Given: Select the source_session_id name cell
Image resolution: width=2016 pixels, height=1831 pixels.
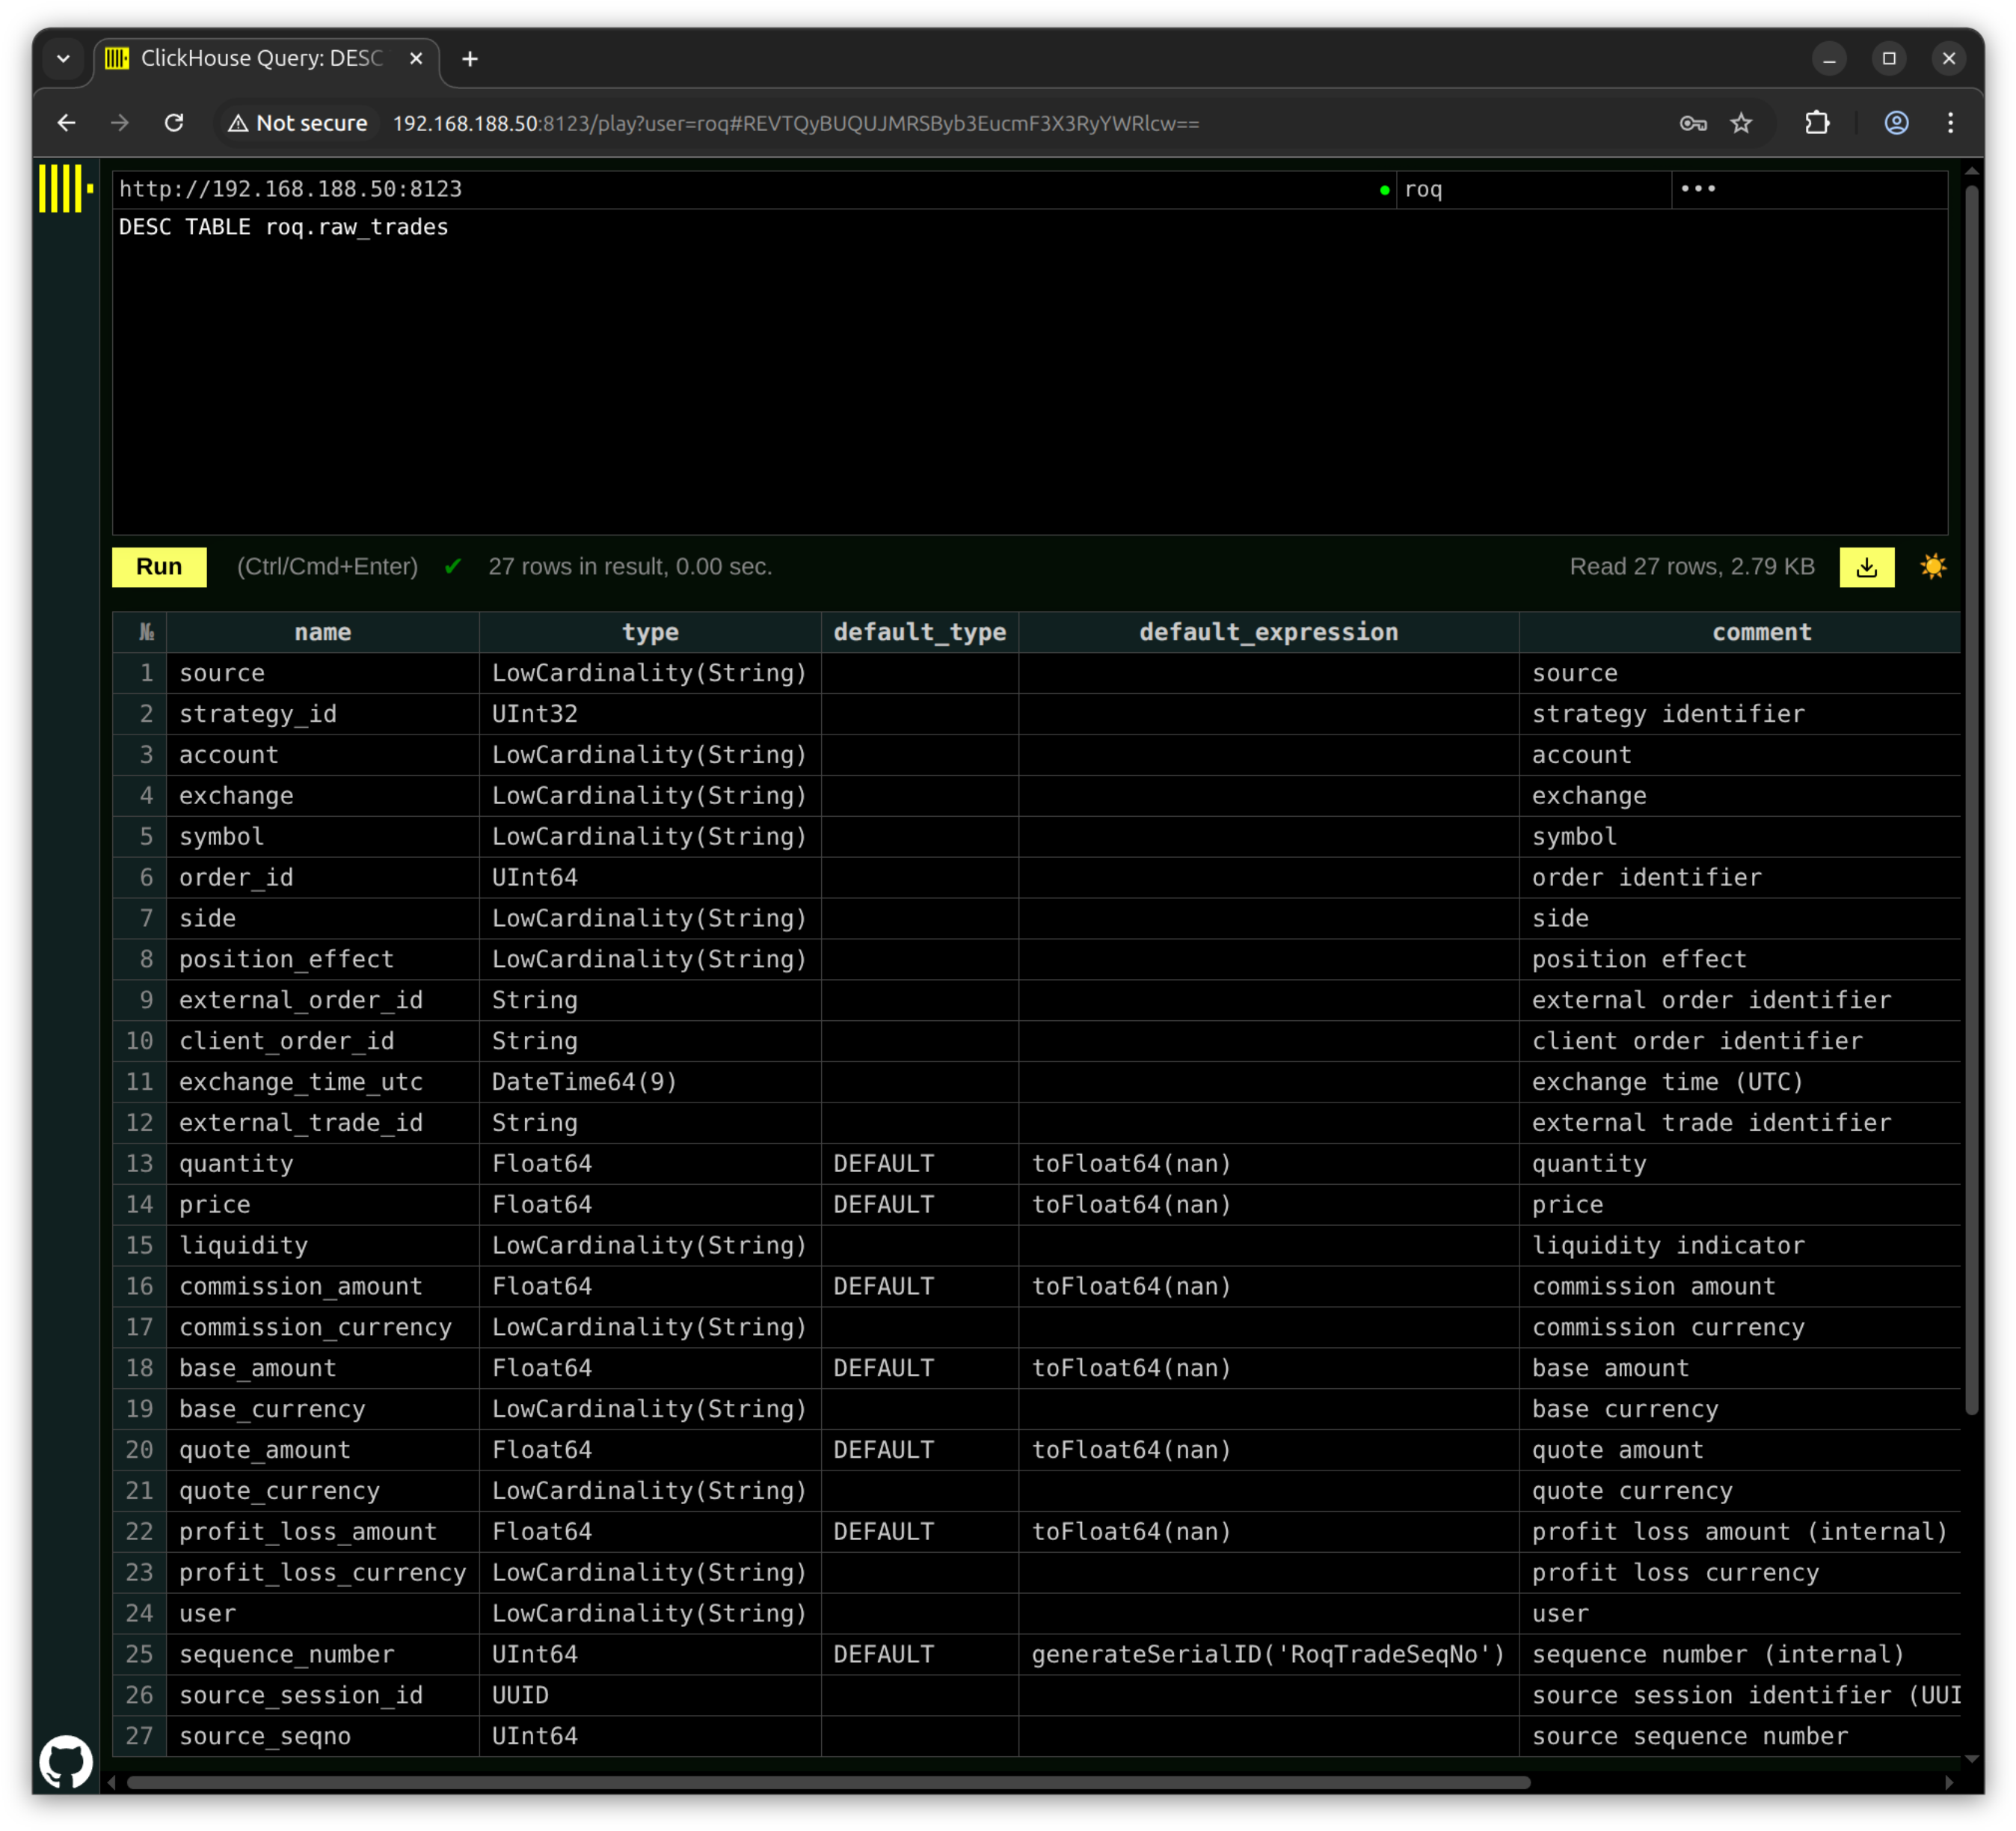Looking at the screenshot, I should (x=323, y=1695).
